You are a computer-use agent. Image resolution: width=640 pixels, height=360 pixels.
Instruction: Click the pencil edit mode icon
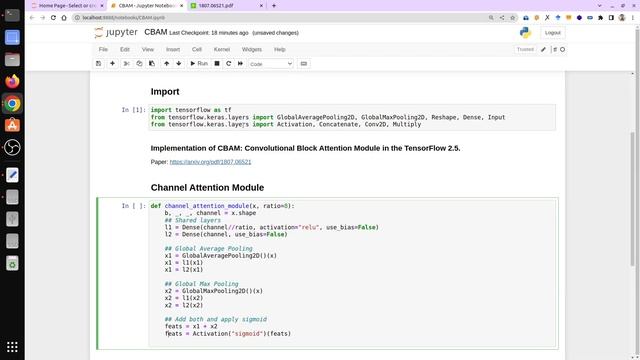543,49
